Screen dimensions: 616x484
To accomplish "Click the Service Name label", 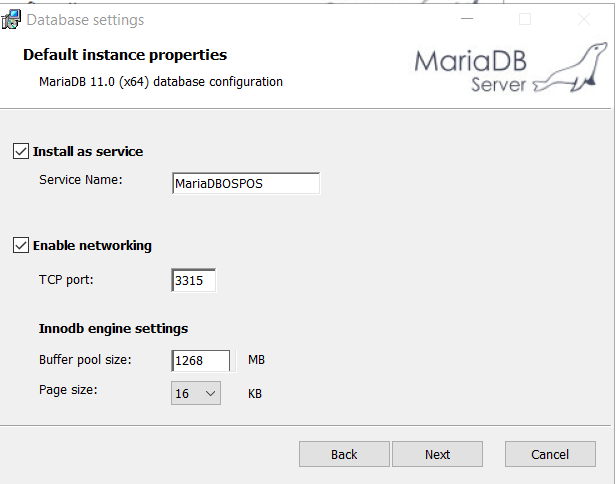I will coord(80,180).
